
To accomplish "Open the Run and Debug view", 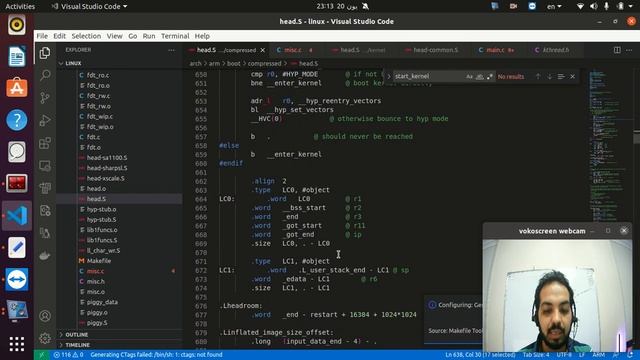I will (45, 120).
